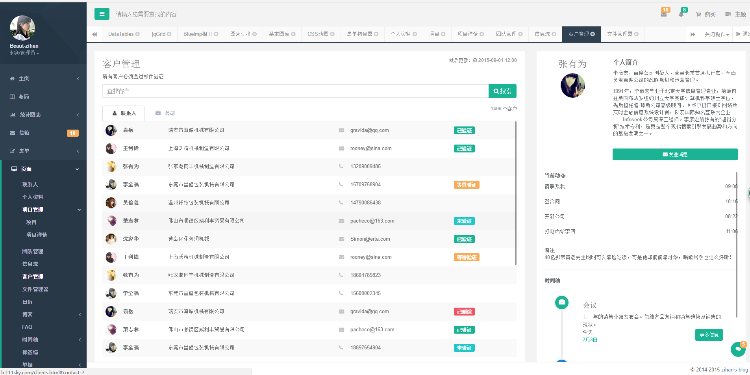
Task: Open 标签墙 in sidebar submenu
Action: [30, 352]
